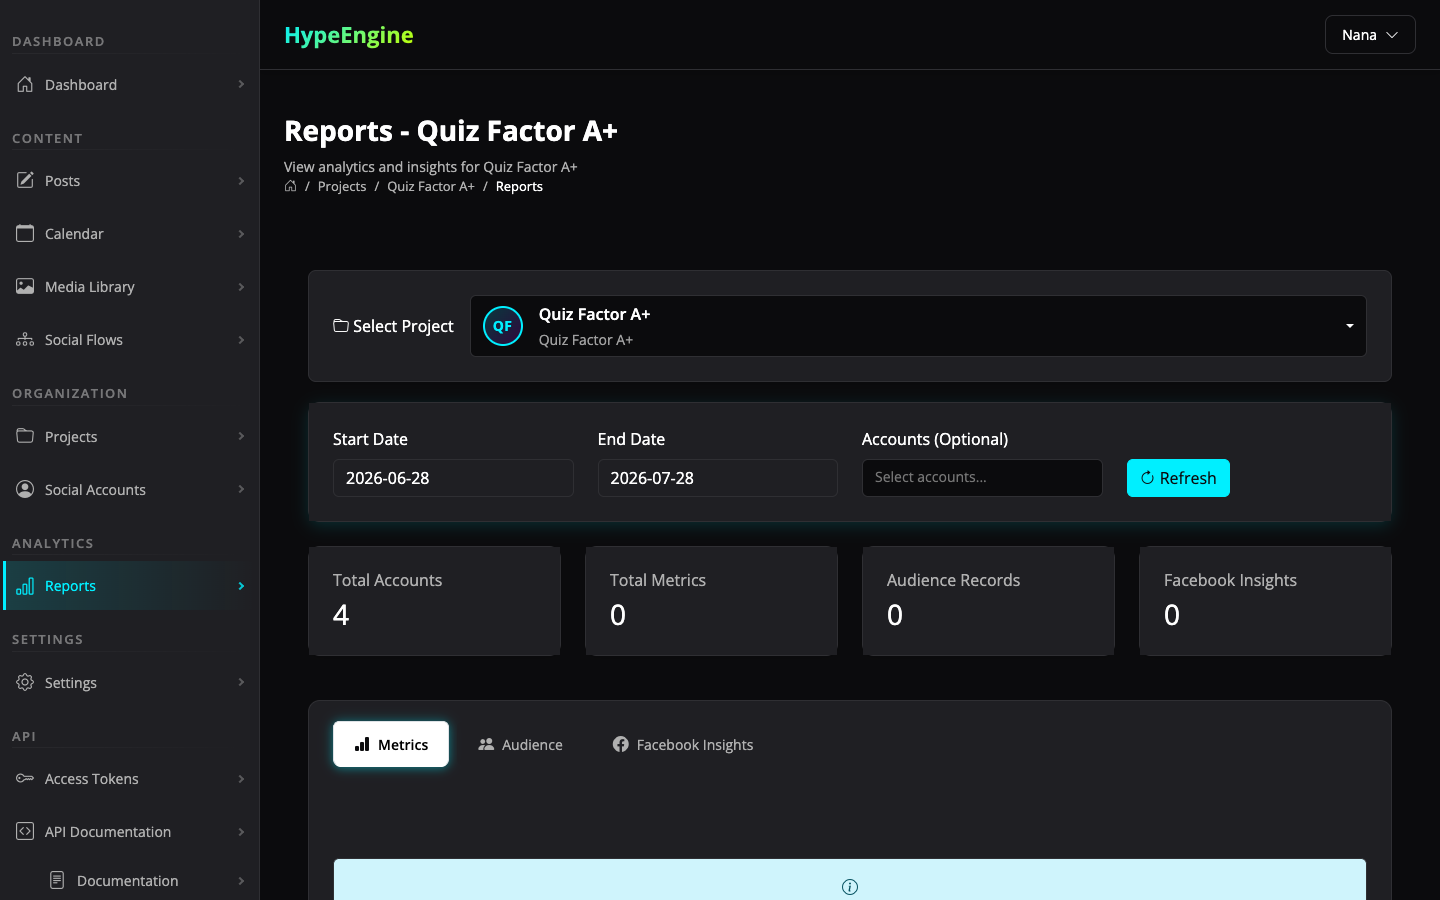Click the Calendar icon in sidebar
This screenshot has height=900, width=1440.
(x=25, y=233)
